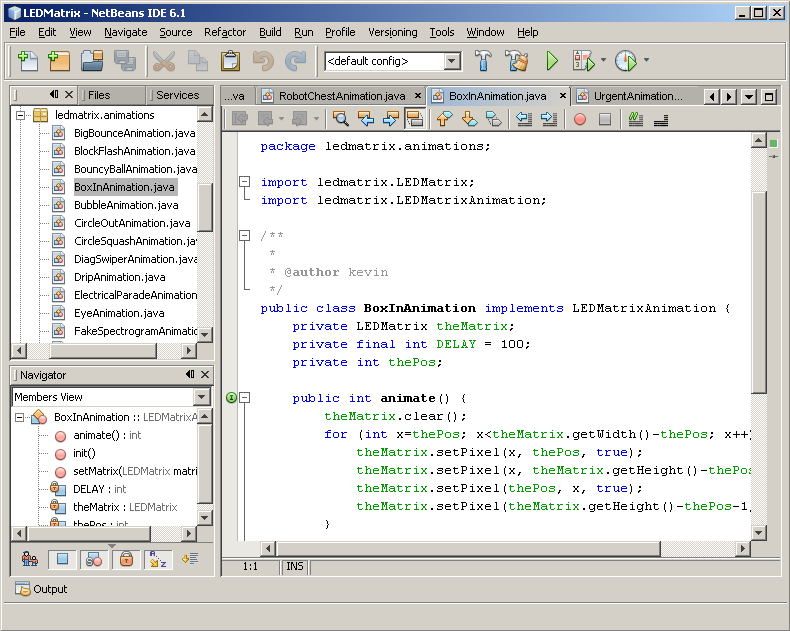
Task: Click the Undo arrow icon
Action: tap(263, 61)
